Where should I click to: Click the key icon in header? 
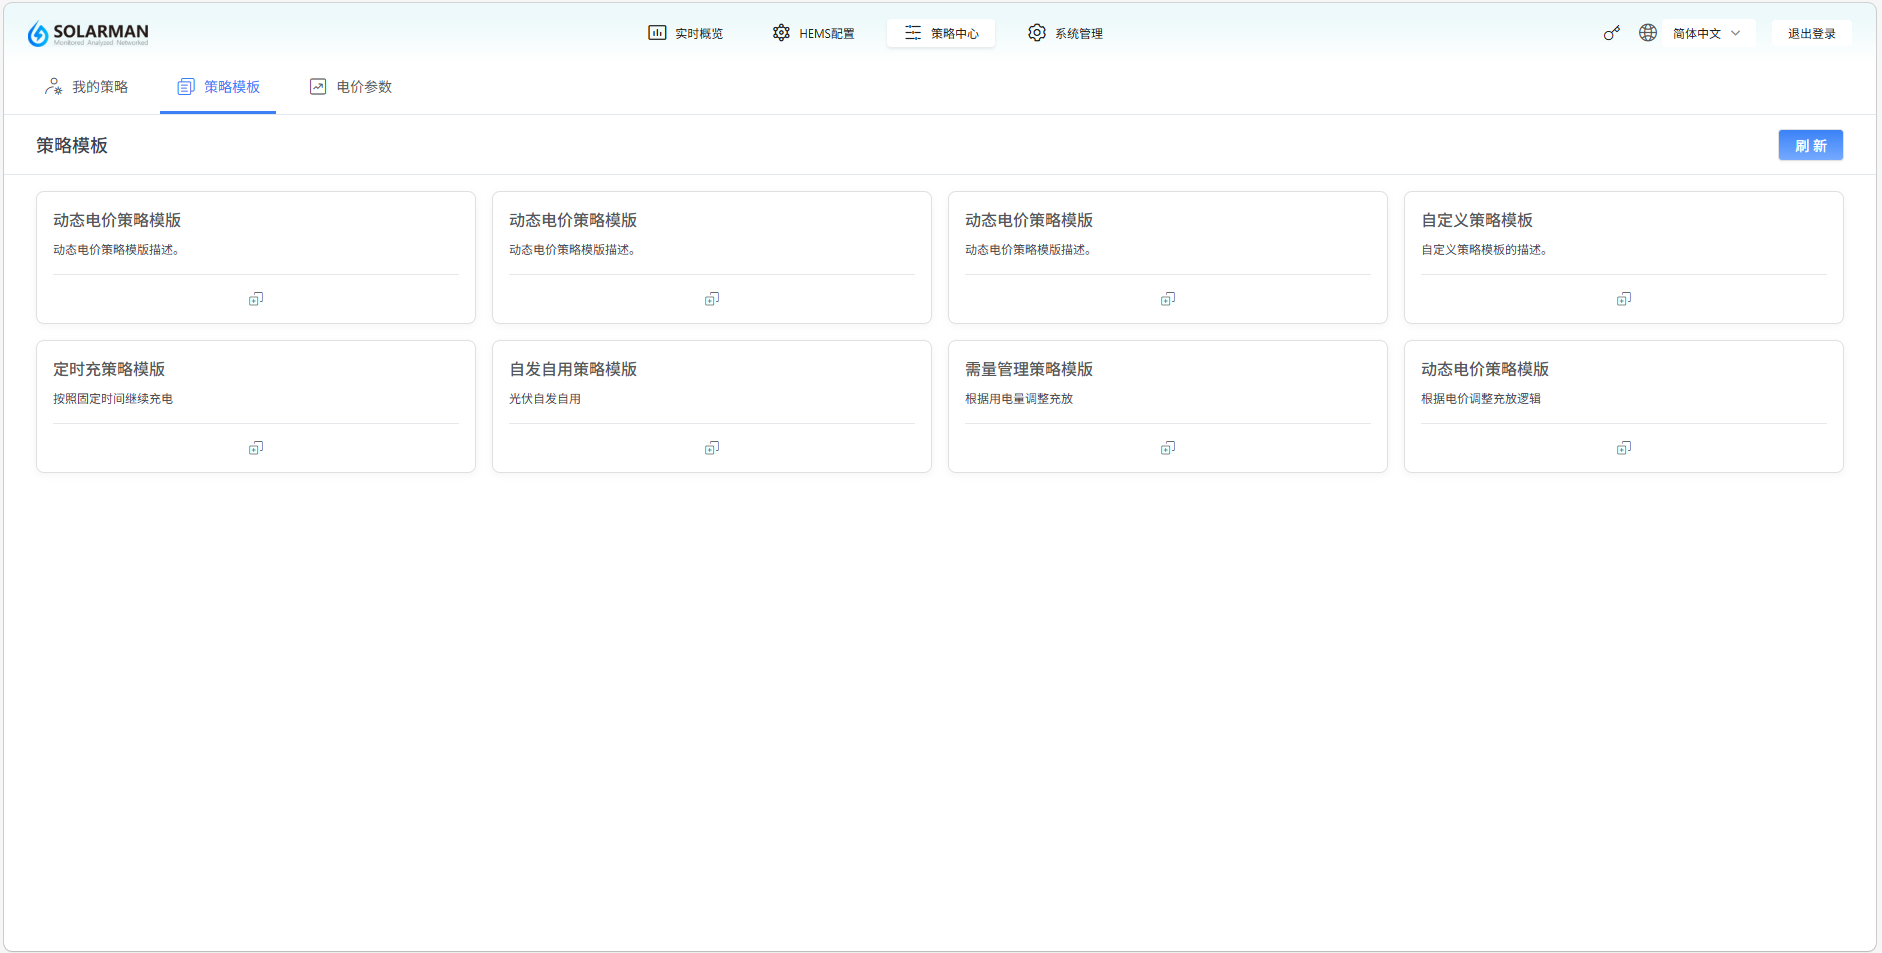pos(1611,33)
